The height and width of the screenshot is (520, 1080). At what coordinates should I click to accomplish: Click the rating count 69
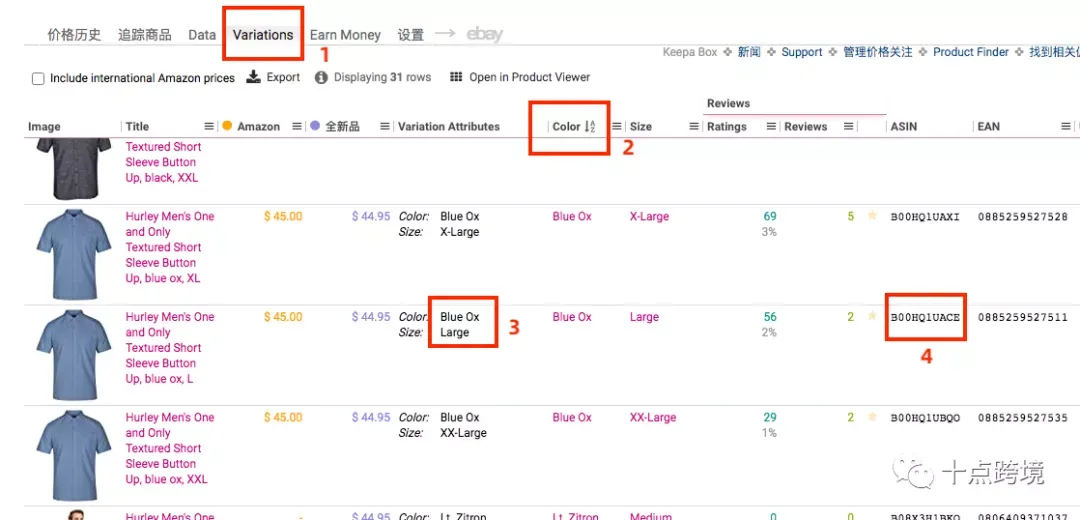(769, 216)
